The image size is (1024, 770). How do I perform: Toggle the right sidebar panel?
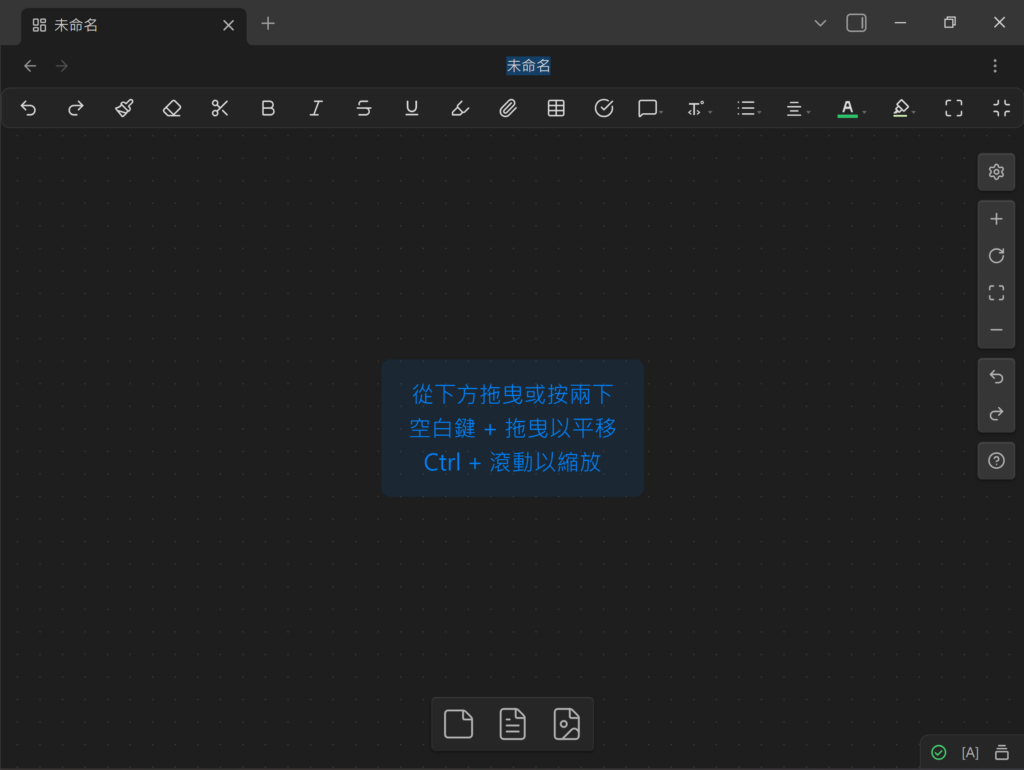click(x=856, y=23)
